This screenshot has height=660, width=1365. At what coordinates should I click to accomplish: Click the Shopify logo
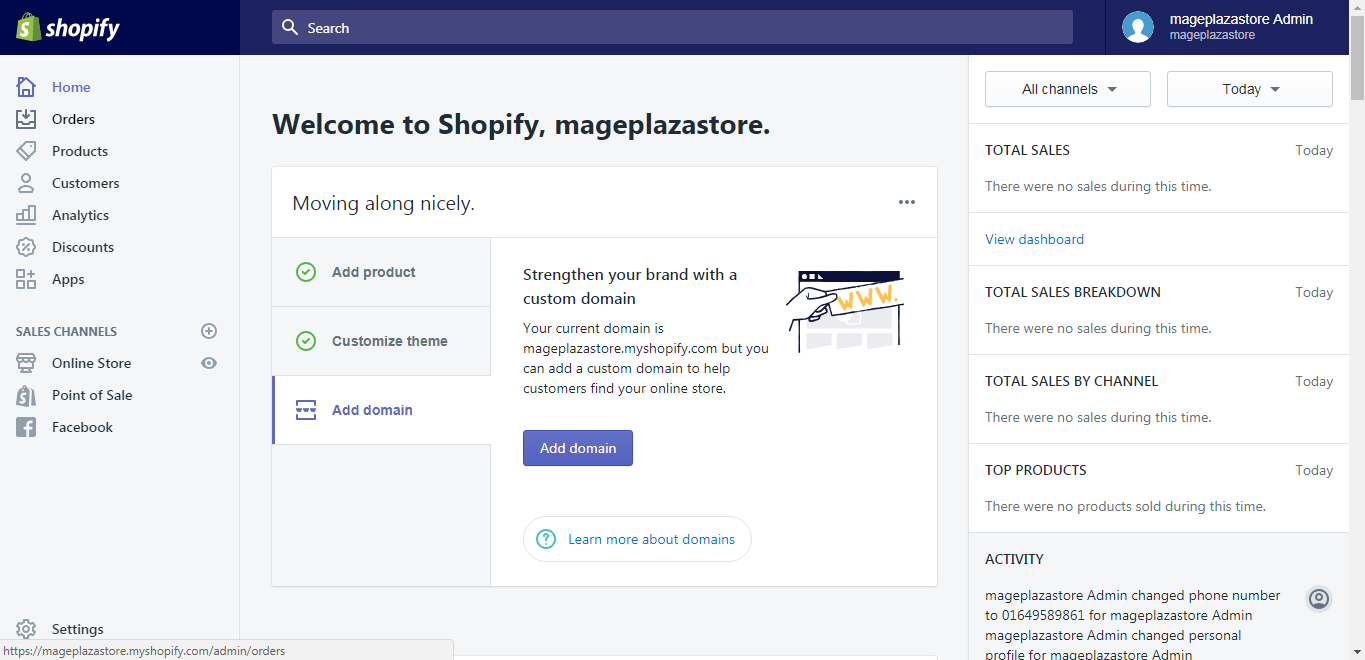click(68, 27)
